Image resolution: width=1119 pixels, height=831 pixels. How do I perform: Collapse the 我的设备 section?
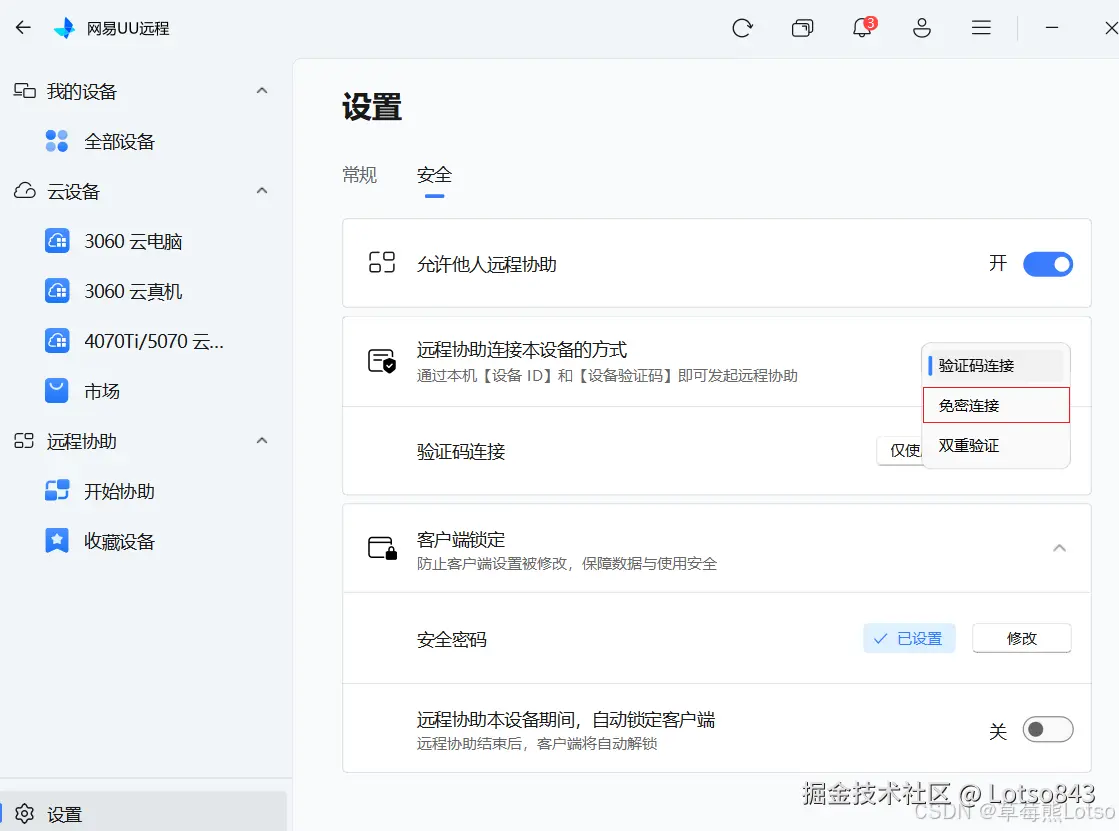click(261, 90)
